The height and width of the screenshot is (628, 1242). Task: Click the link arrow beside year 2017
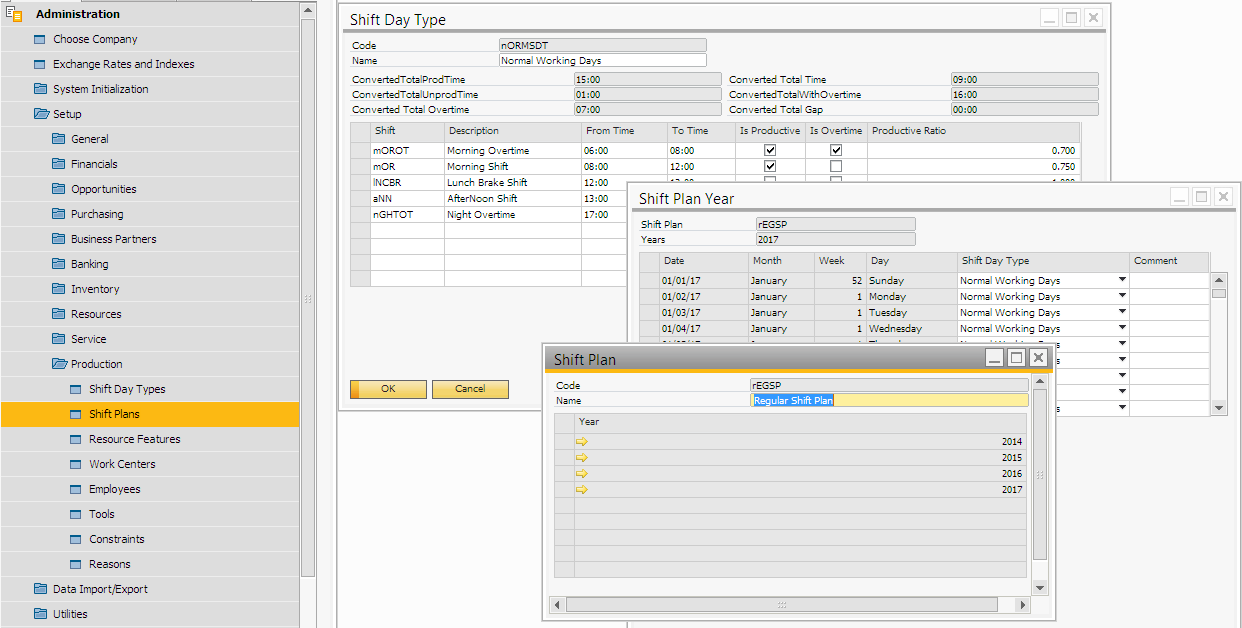click(x=582, y=489)
